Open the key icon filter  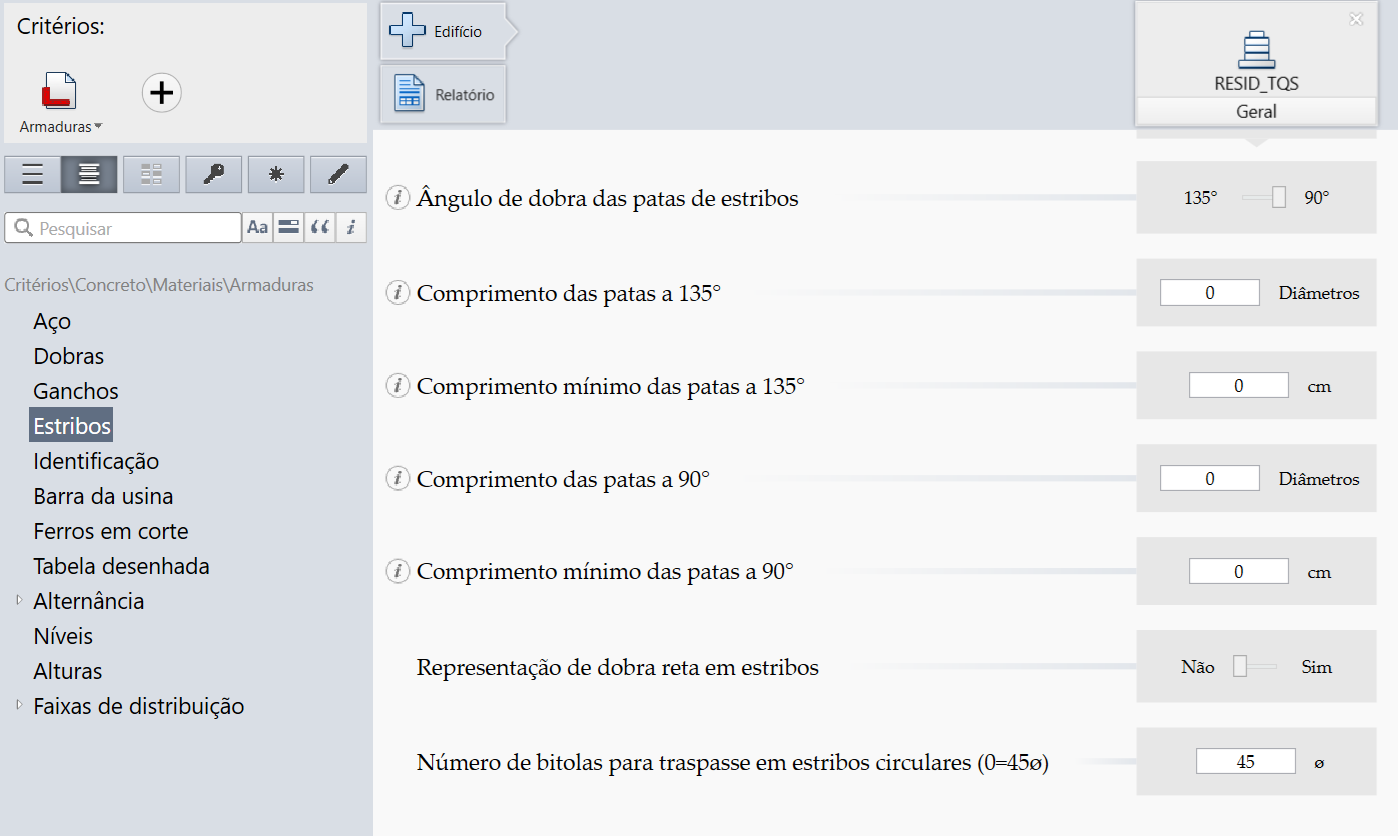[214, 174]
